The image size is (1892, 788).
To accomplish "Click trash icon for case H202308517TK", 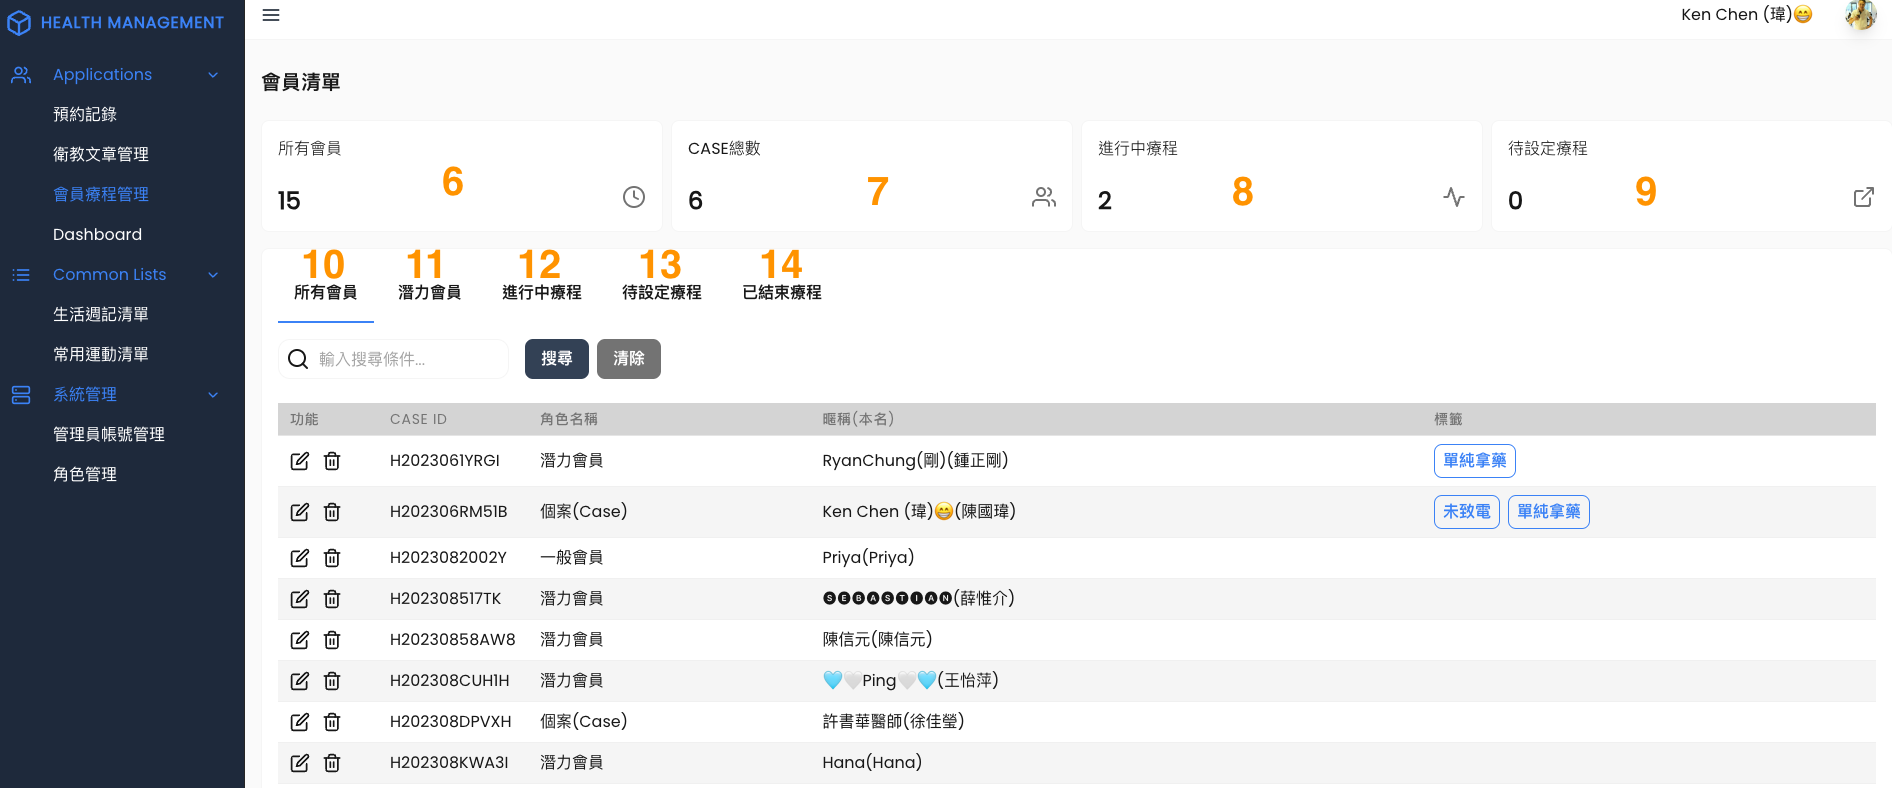I will (332, 599).
